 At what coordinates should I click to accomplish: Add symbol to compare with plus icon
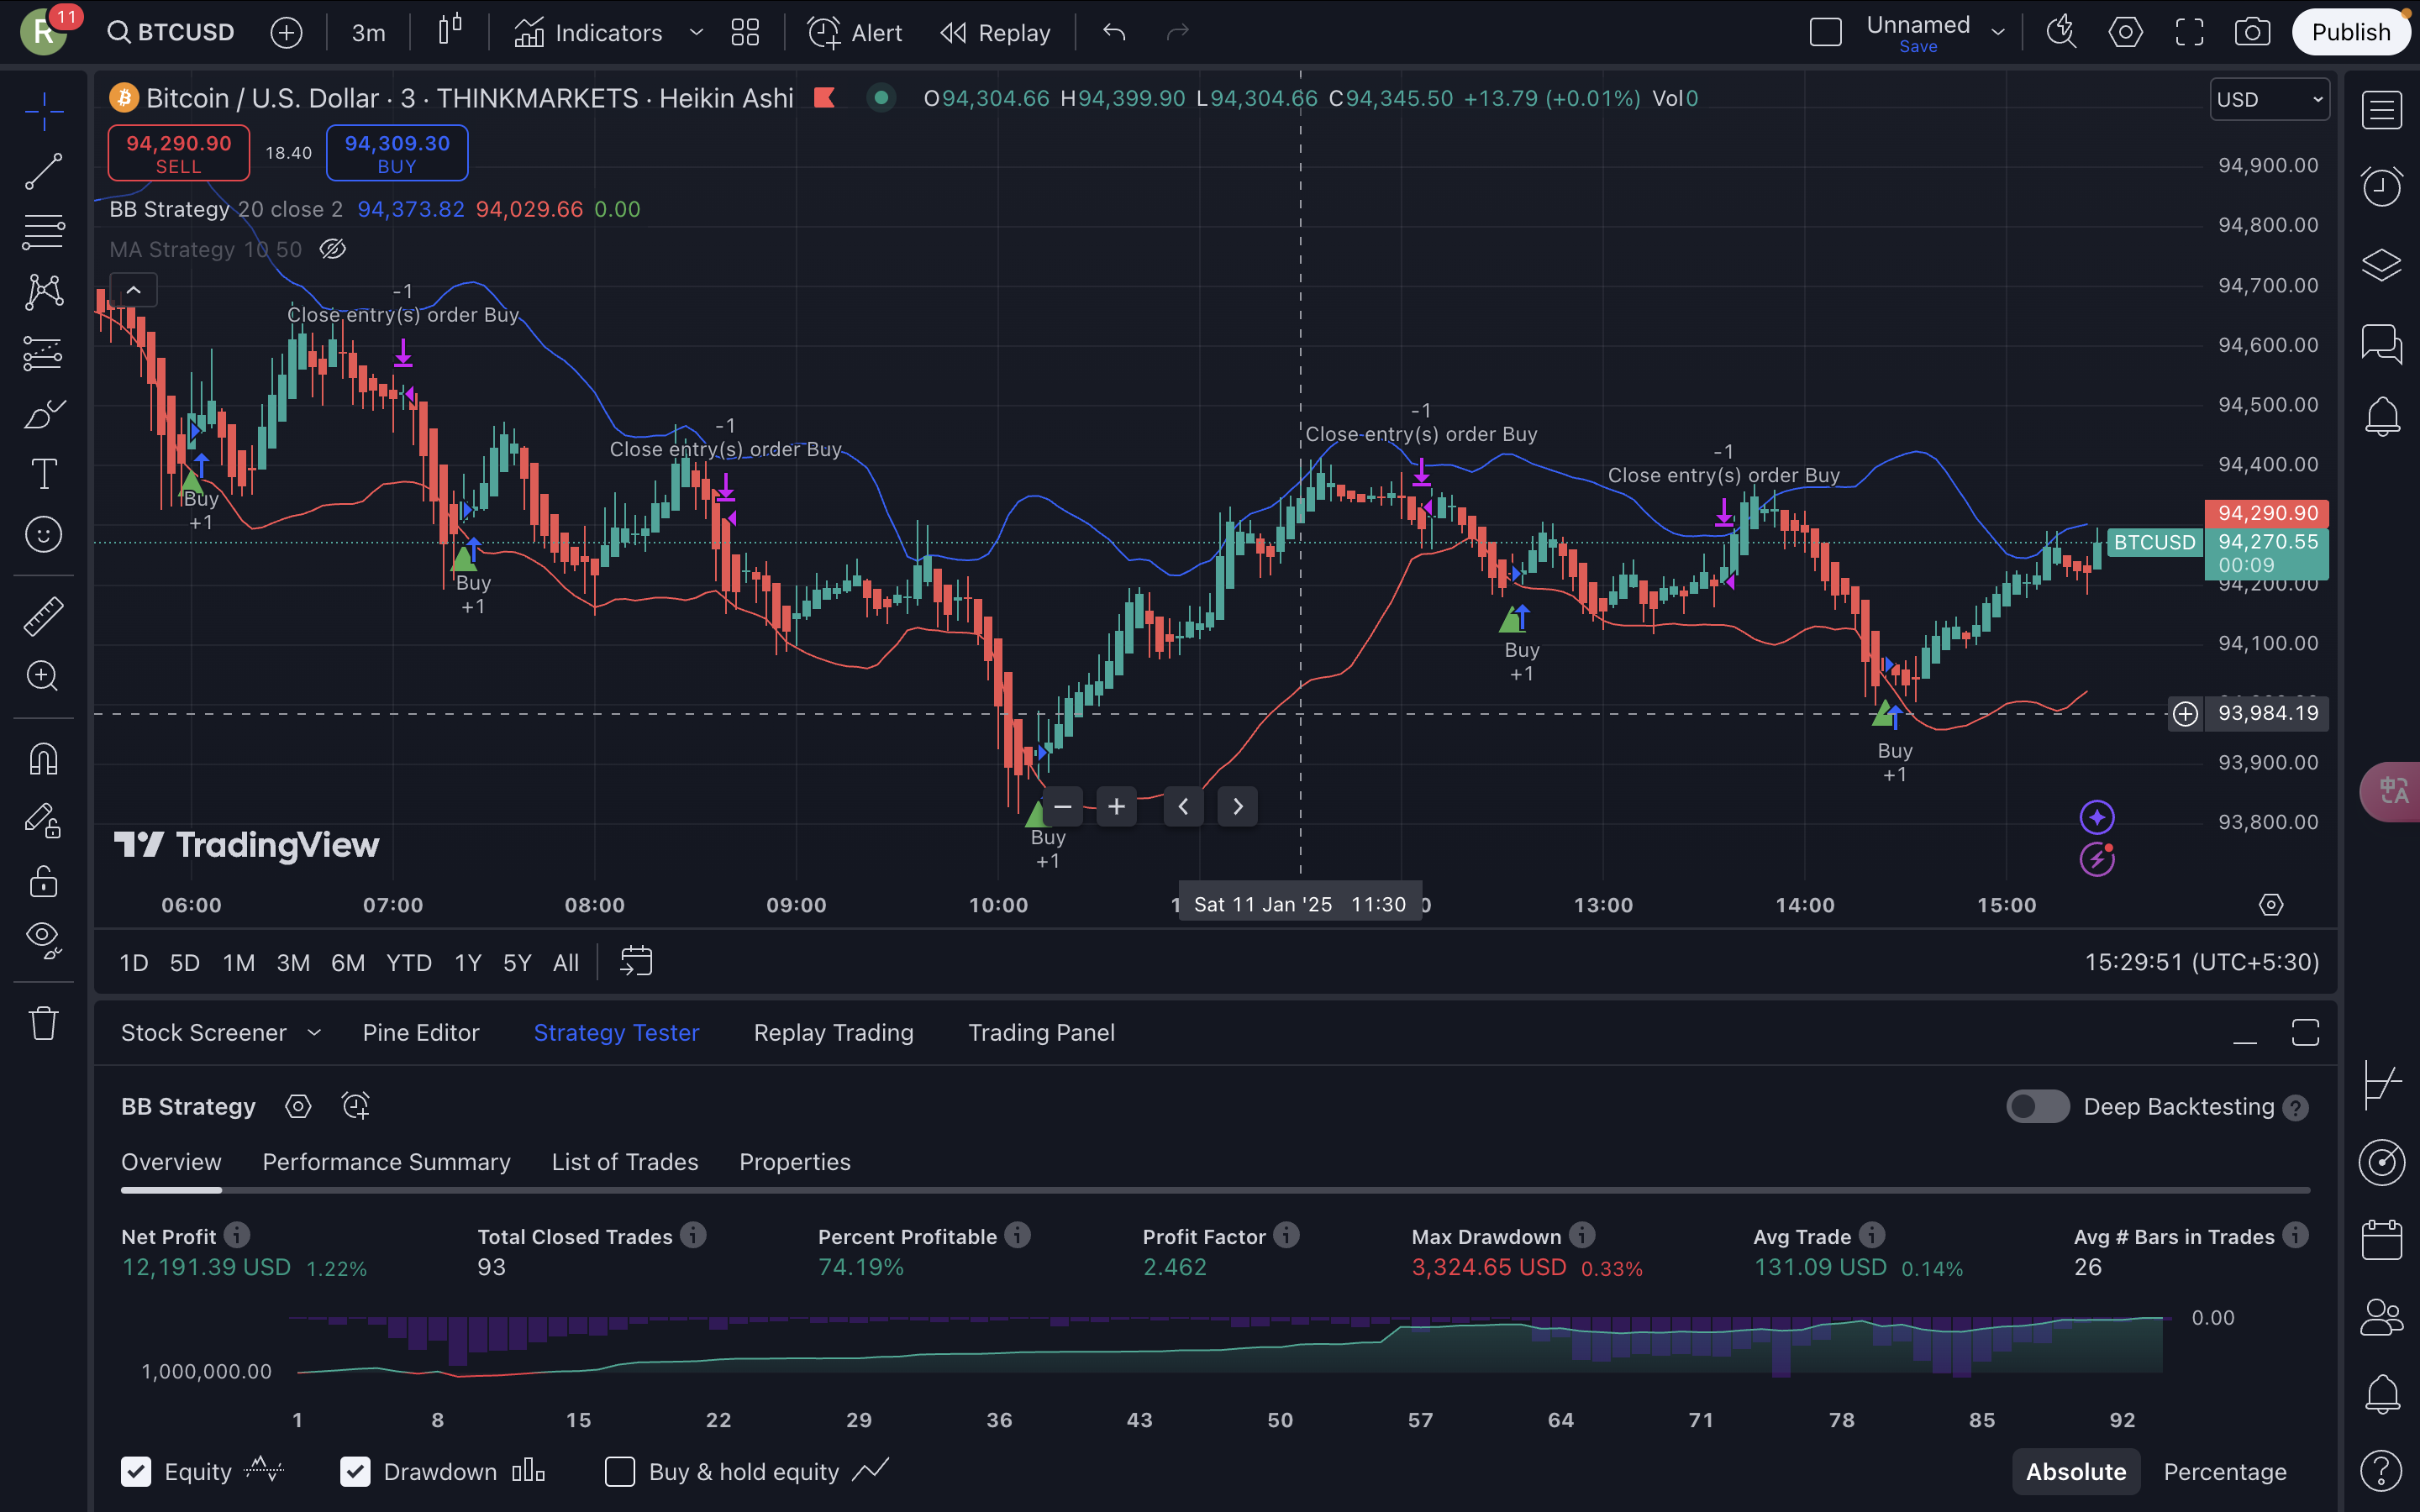(x=286, y=32)
